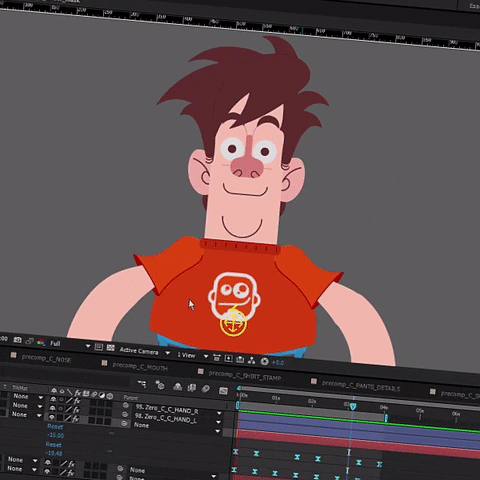Click parent pick whip for HAND_R layer row

click(x=126, y=405)
